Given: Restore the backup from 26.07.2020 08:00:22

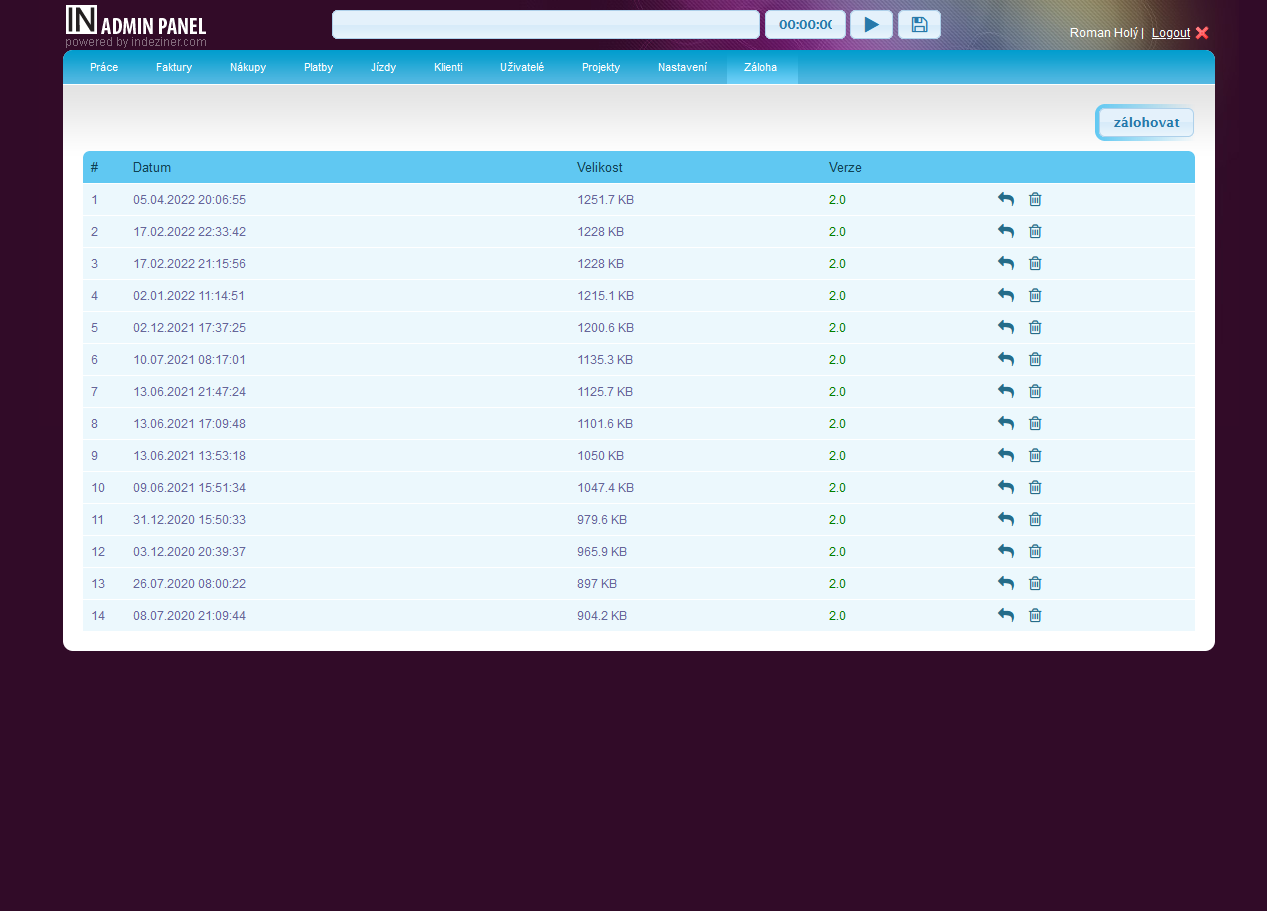Looking at the screenshot, I should 1006,583.
